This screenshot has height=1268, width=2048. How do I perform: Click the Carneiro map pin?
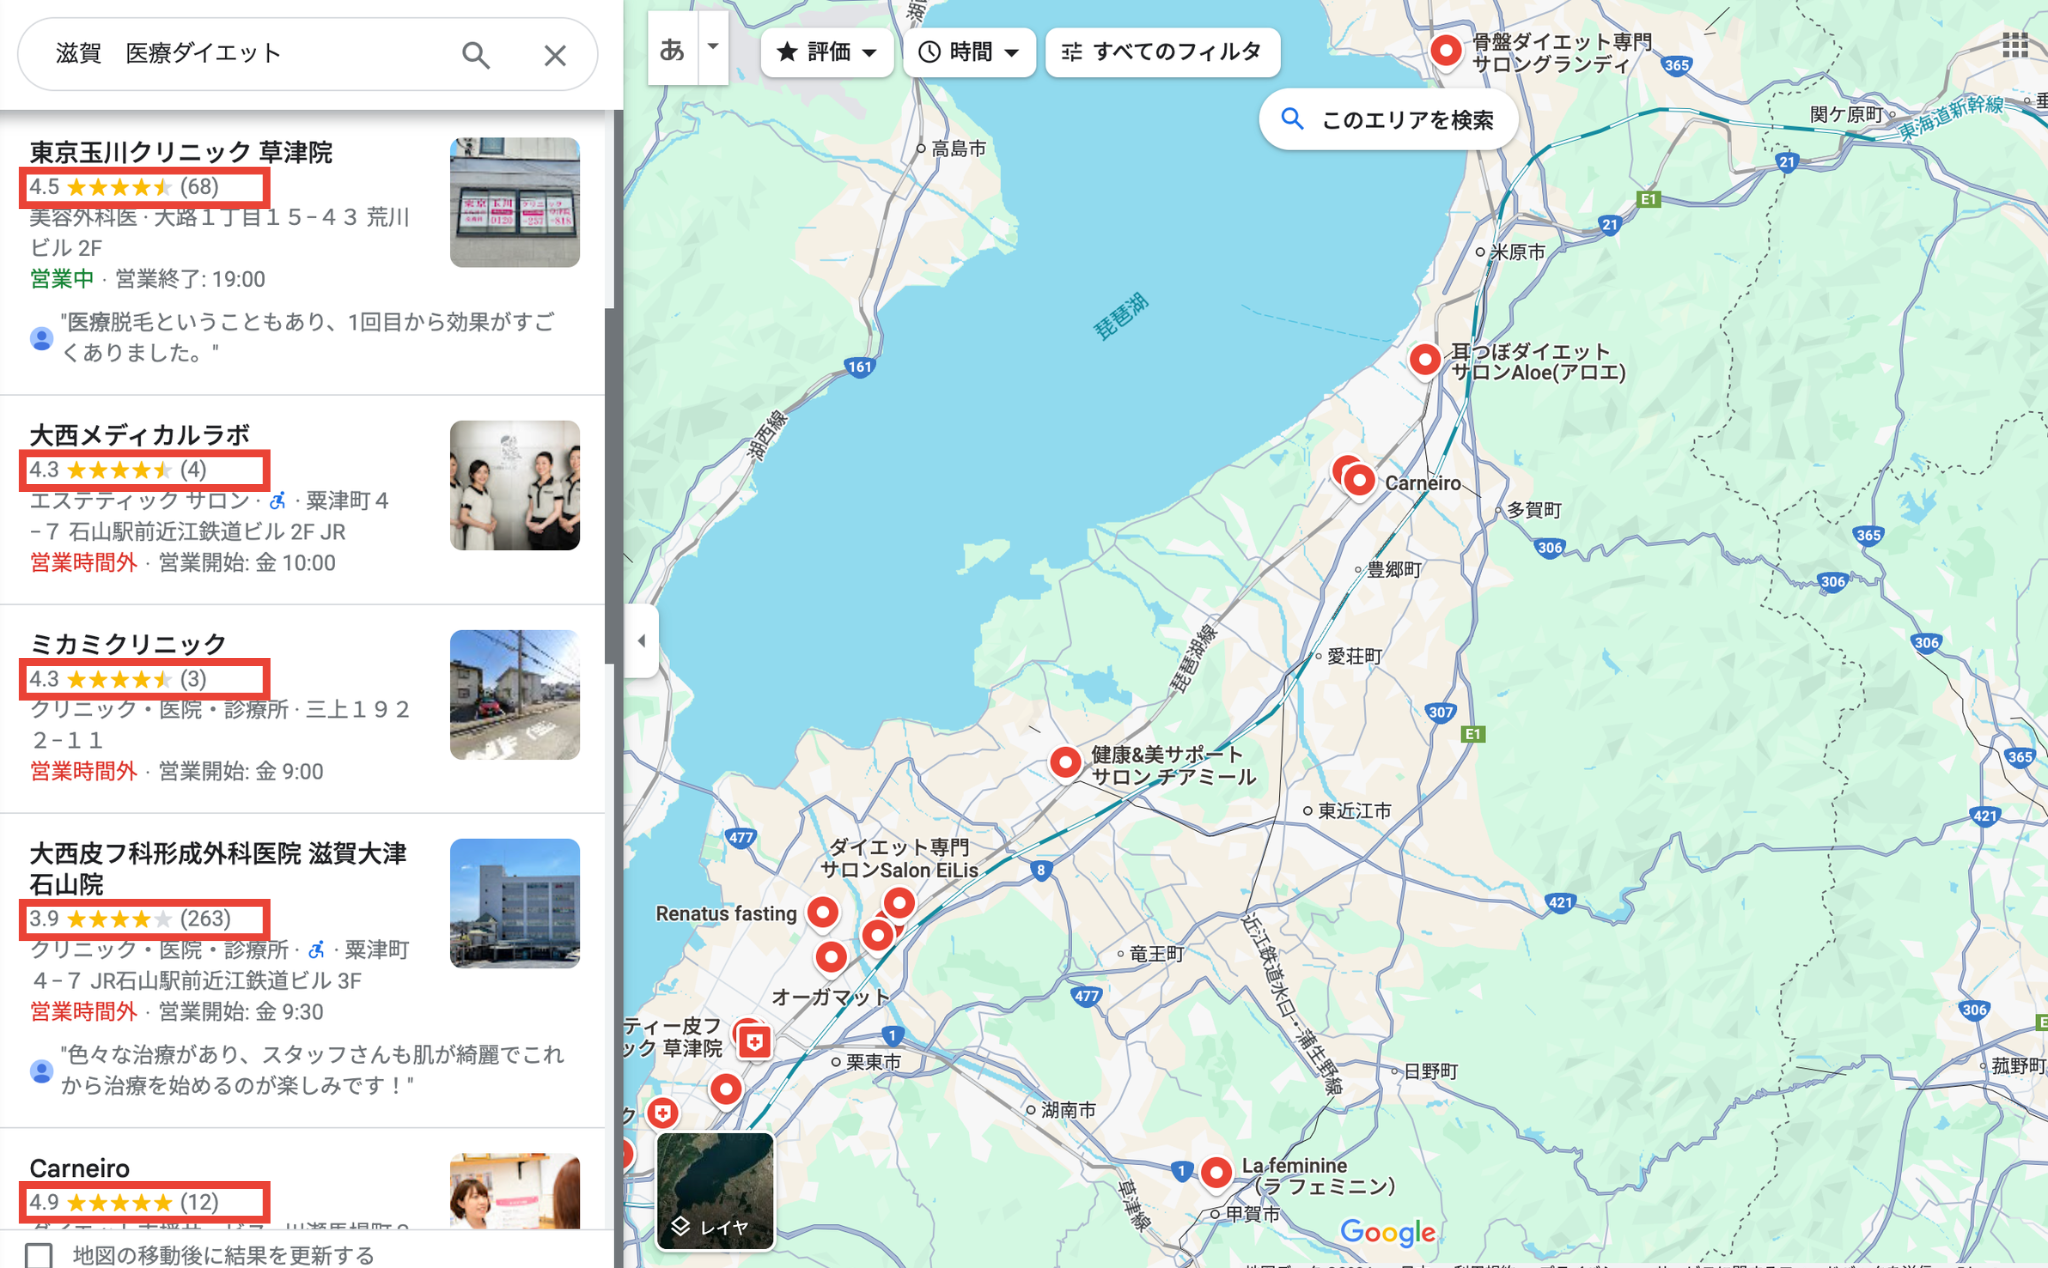click(x=1359, y=481)
